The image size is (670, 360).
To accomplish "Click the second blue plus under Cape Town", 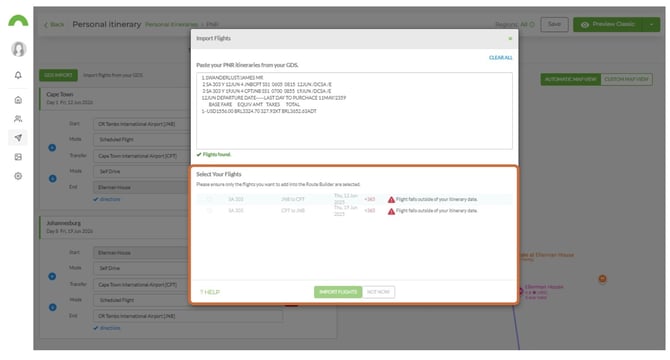I will point(53,179).
